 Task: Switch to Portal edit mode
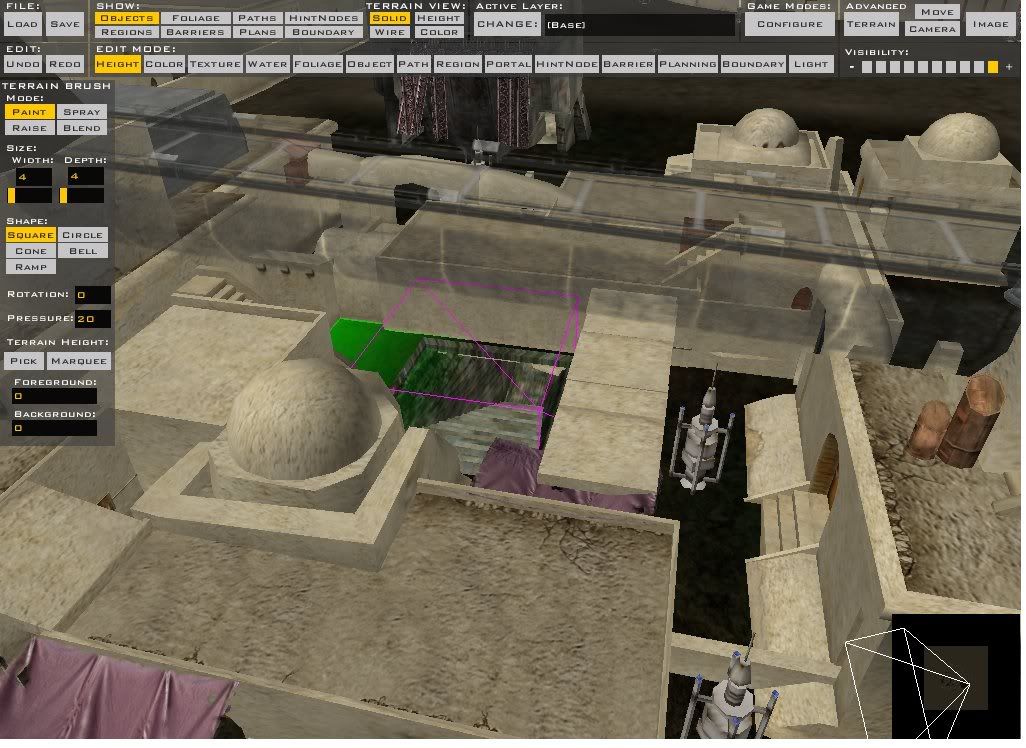508,64
